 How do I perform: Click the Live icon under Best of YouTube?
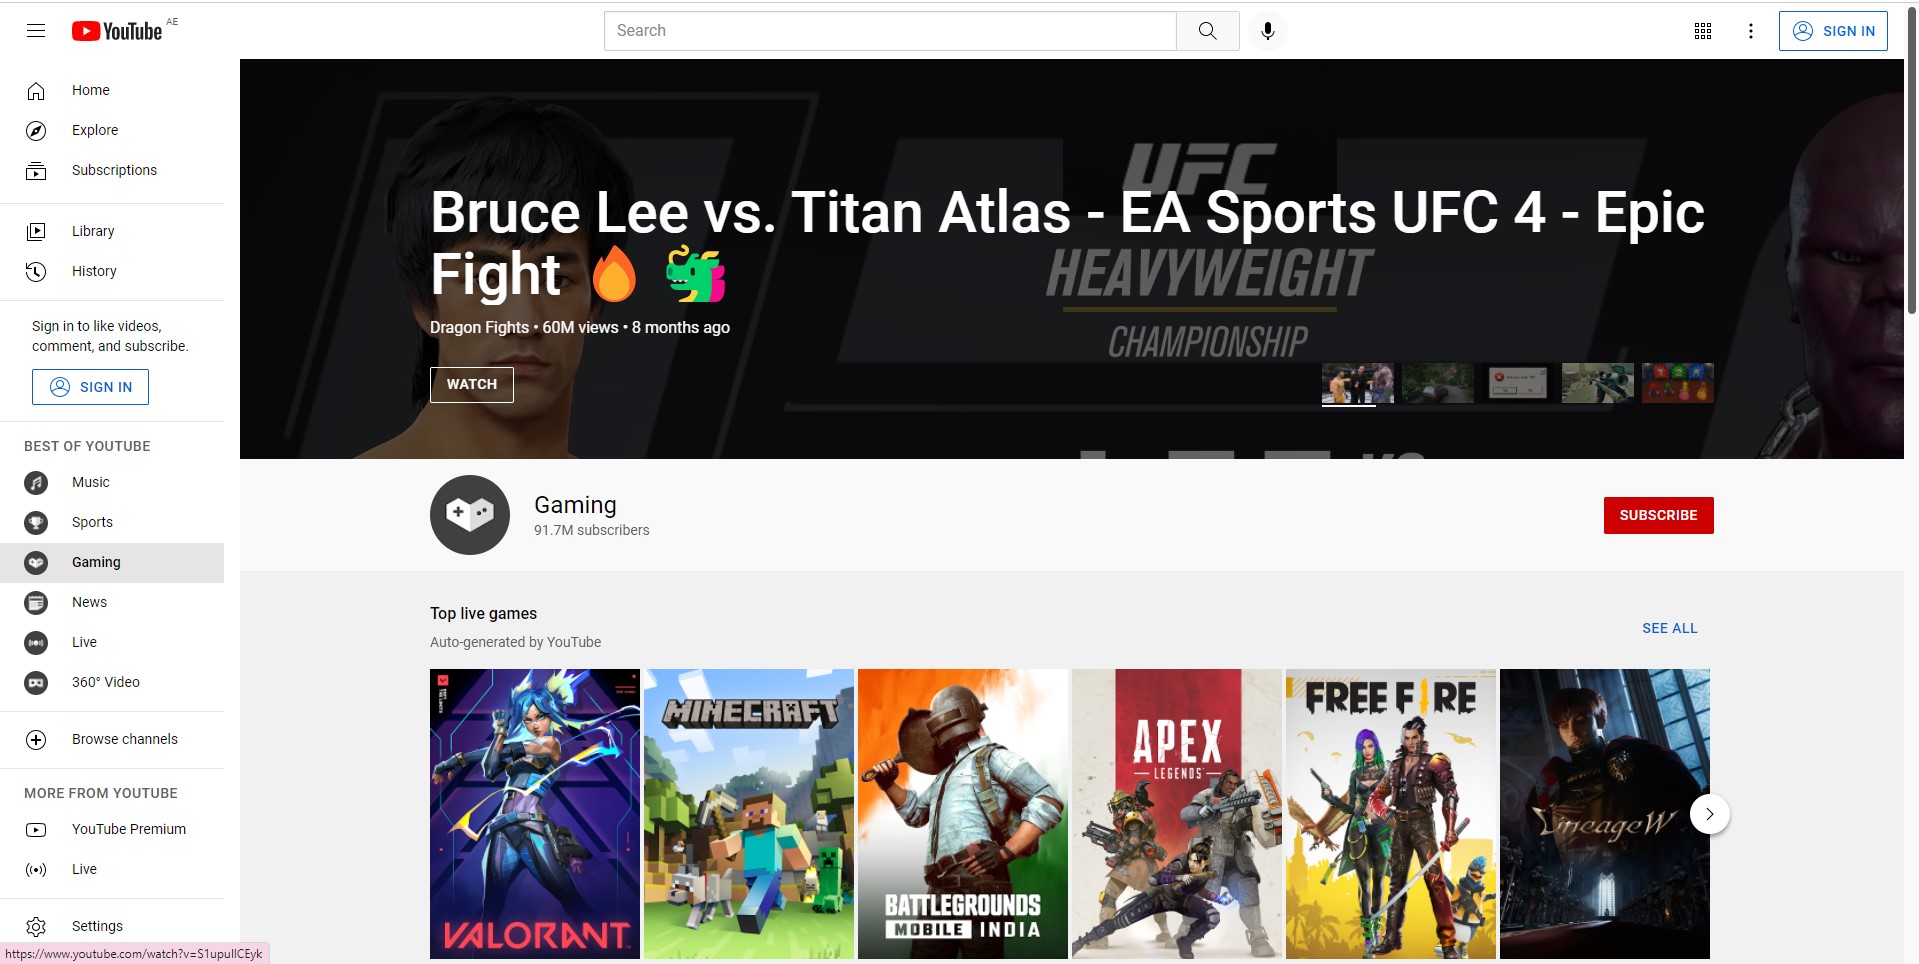[36, 643]
